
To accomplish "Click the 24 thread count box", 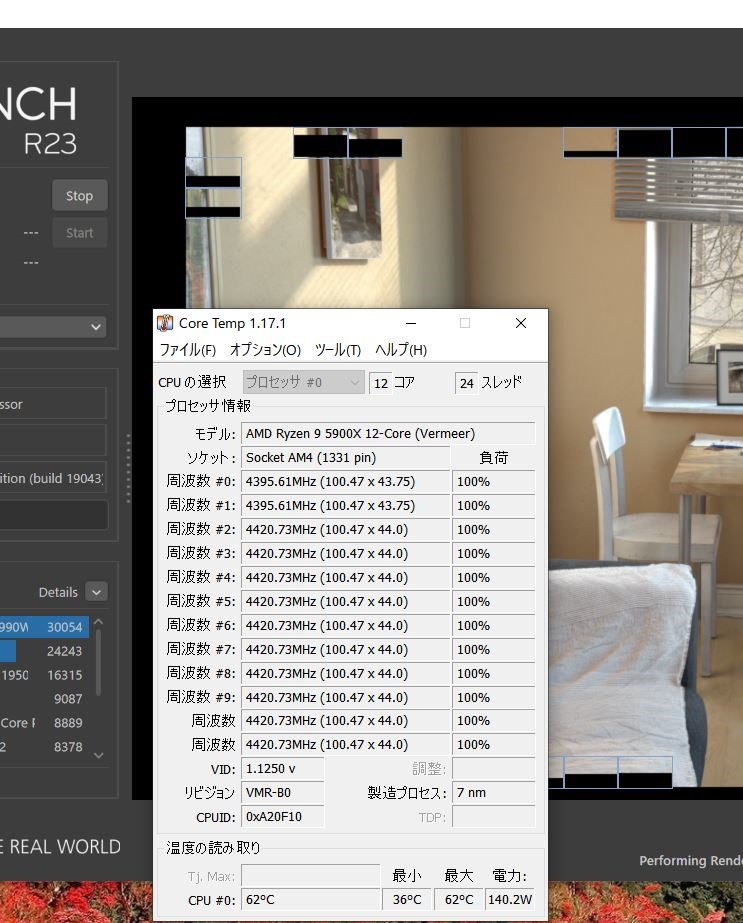I will [466, 383].
